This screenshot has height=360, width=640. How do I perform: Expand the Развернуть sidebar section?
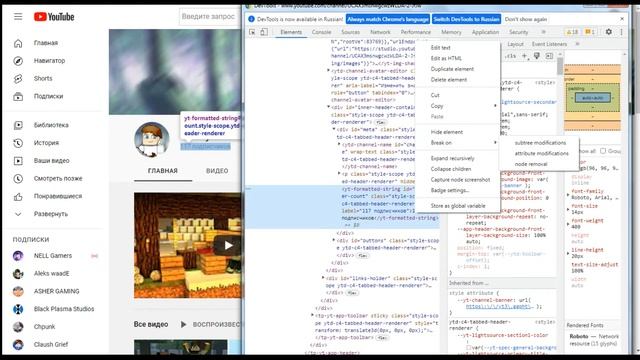[51, 214]
